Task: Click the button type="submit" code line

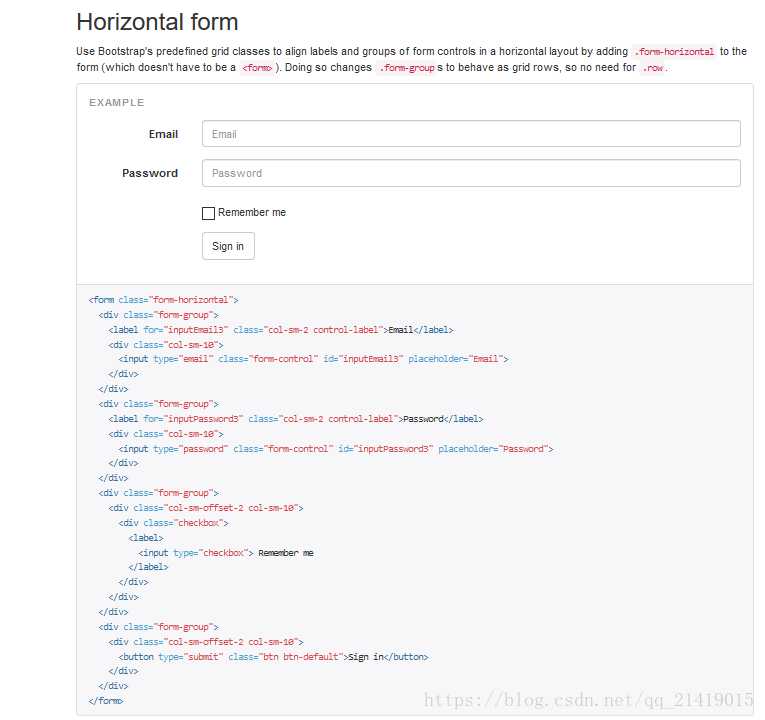Action: tap(273, 657)
